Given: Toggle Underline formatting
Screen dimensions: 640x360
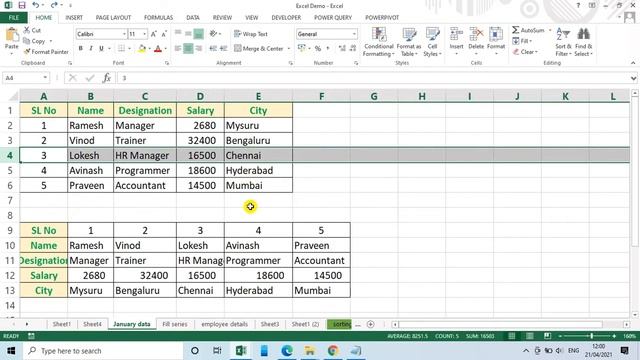Looking at the screenshot, I should (101, 49).
